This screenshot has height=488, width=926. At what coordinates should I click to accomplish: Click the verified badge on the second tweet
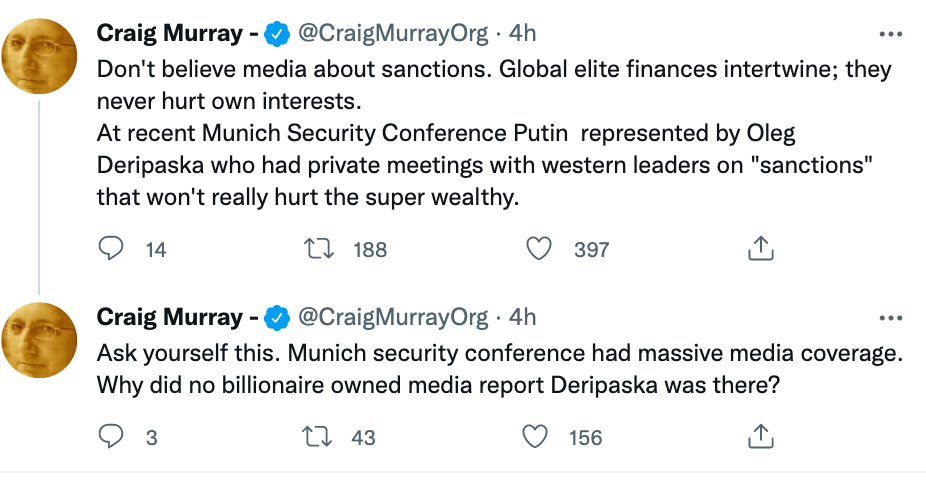click(277, 319)
